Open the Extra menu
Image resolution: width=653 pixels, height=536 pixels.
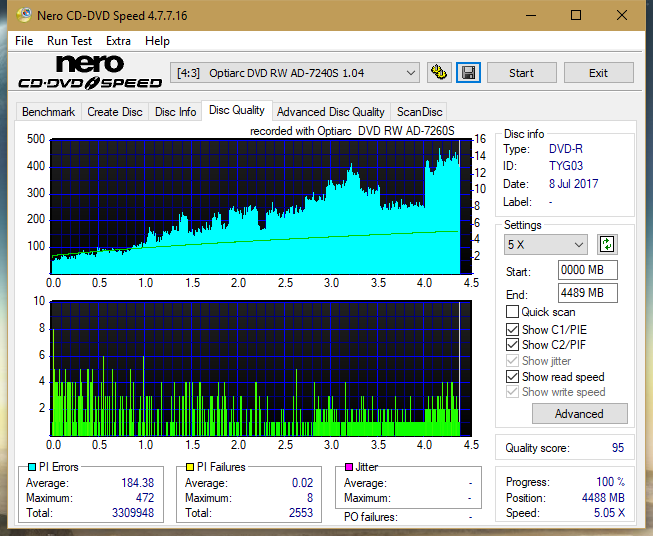point(118,41)
